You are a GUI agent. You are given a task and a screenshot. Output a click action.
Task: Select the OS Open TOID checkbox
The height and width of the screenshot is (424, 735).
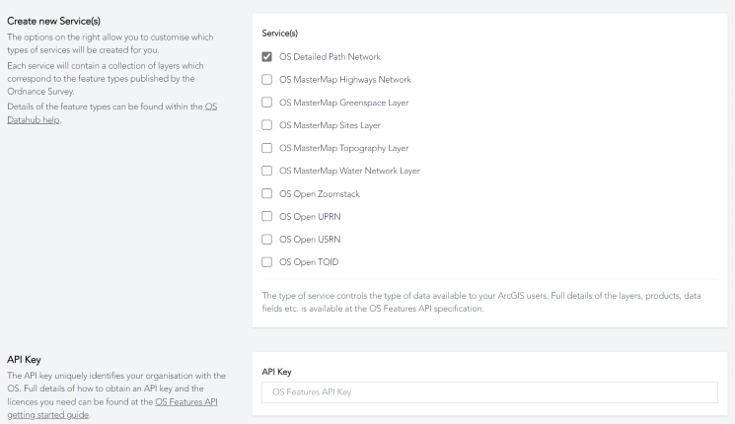point(267,262)
